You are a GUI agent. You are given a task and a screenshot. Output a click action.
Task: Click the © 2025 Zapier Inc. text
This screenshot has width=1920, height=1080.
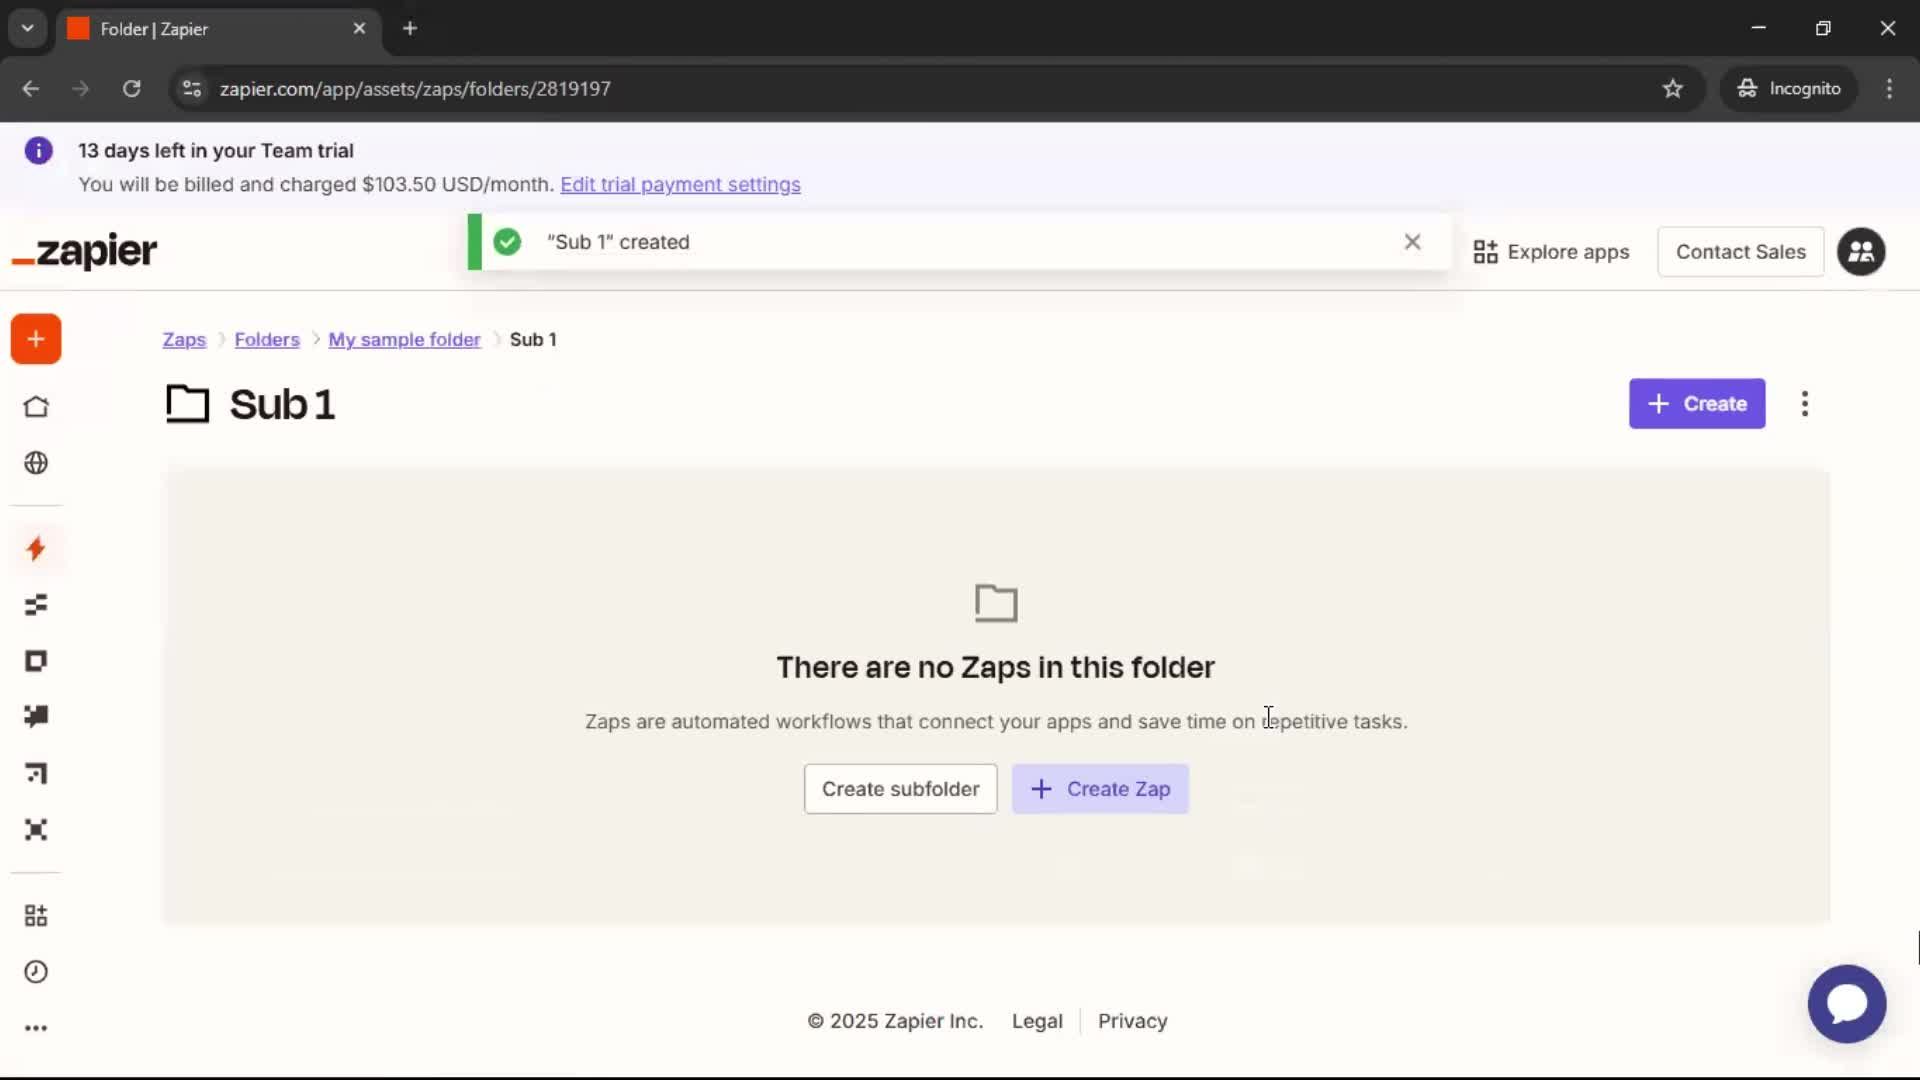click(x=895, y=1021)
